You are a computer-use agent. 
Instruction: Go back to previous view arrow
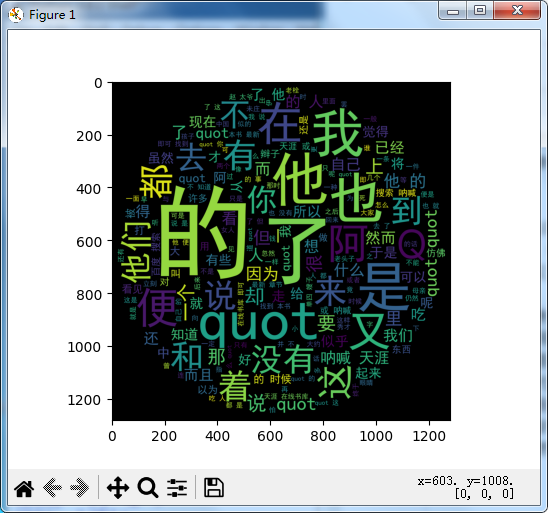pyautogui.click(x=52, y=487)
